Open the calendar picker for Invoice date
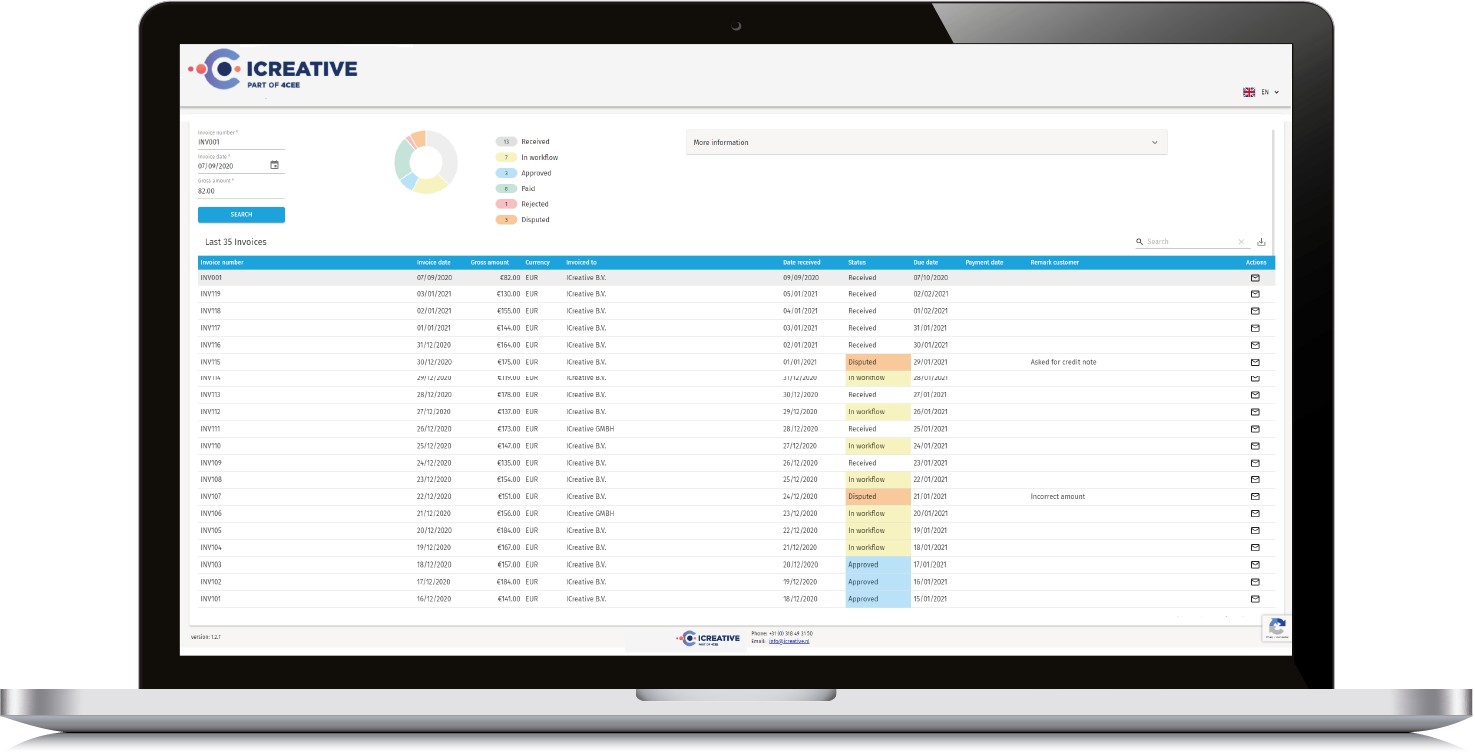Viewport: 1475px width, 753px height. tap(274, 165)
